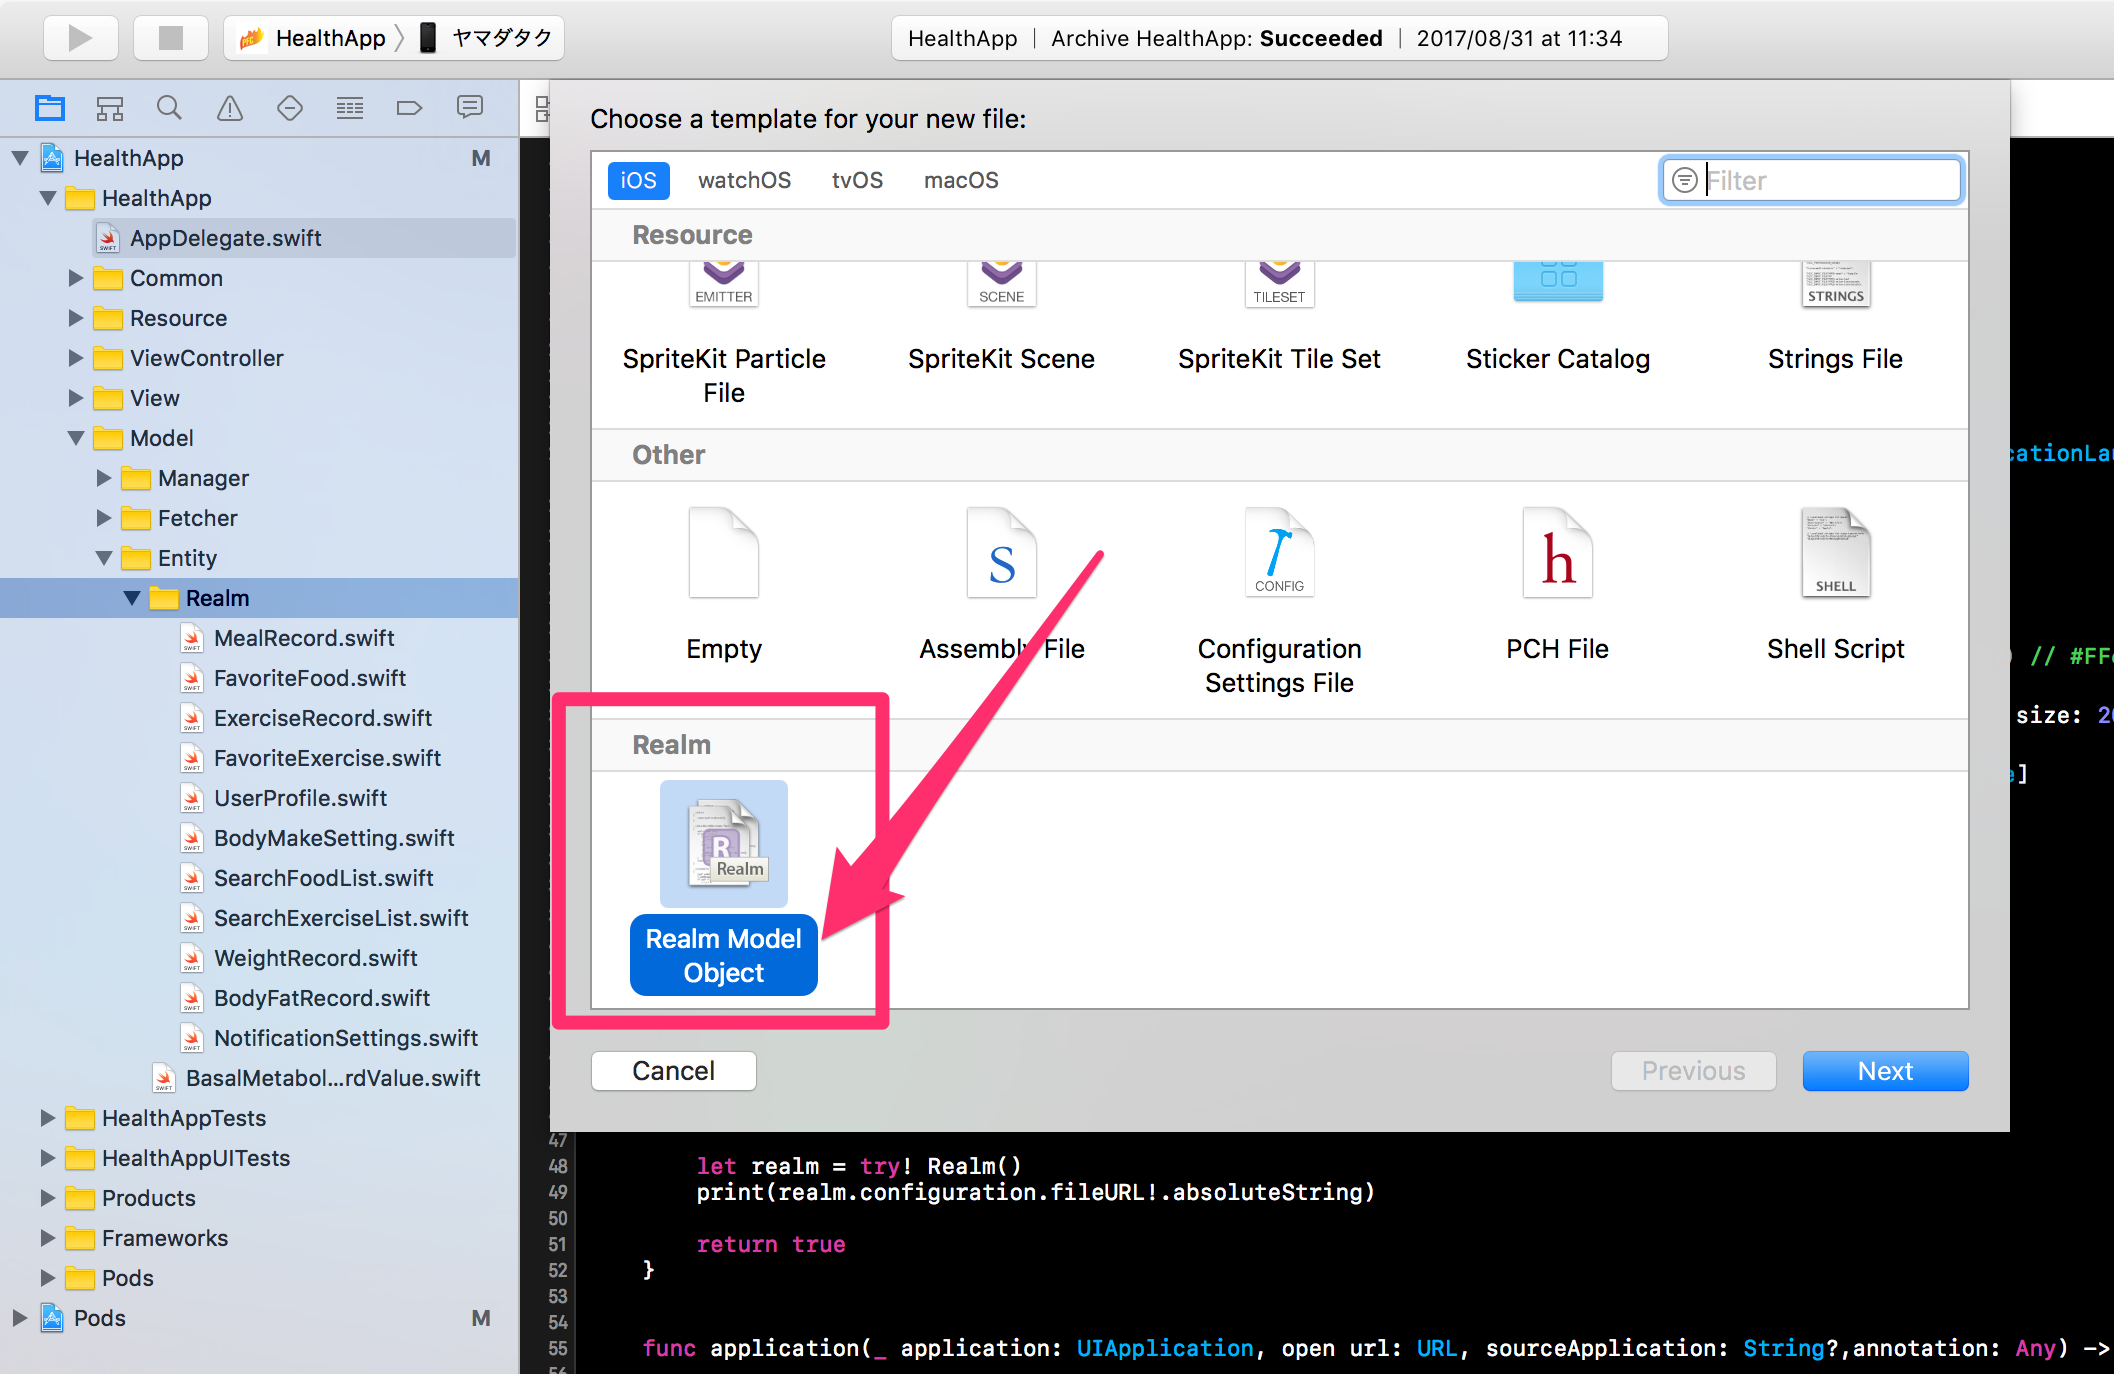This screenshot has height=1374, width=2114.
Task: Click the filter icon in Filter field
Action: (1685, 180)
